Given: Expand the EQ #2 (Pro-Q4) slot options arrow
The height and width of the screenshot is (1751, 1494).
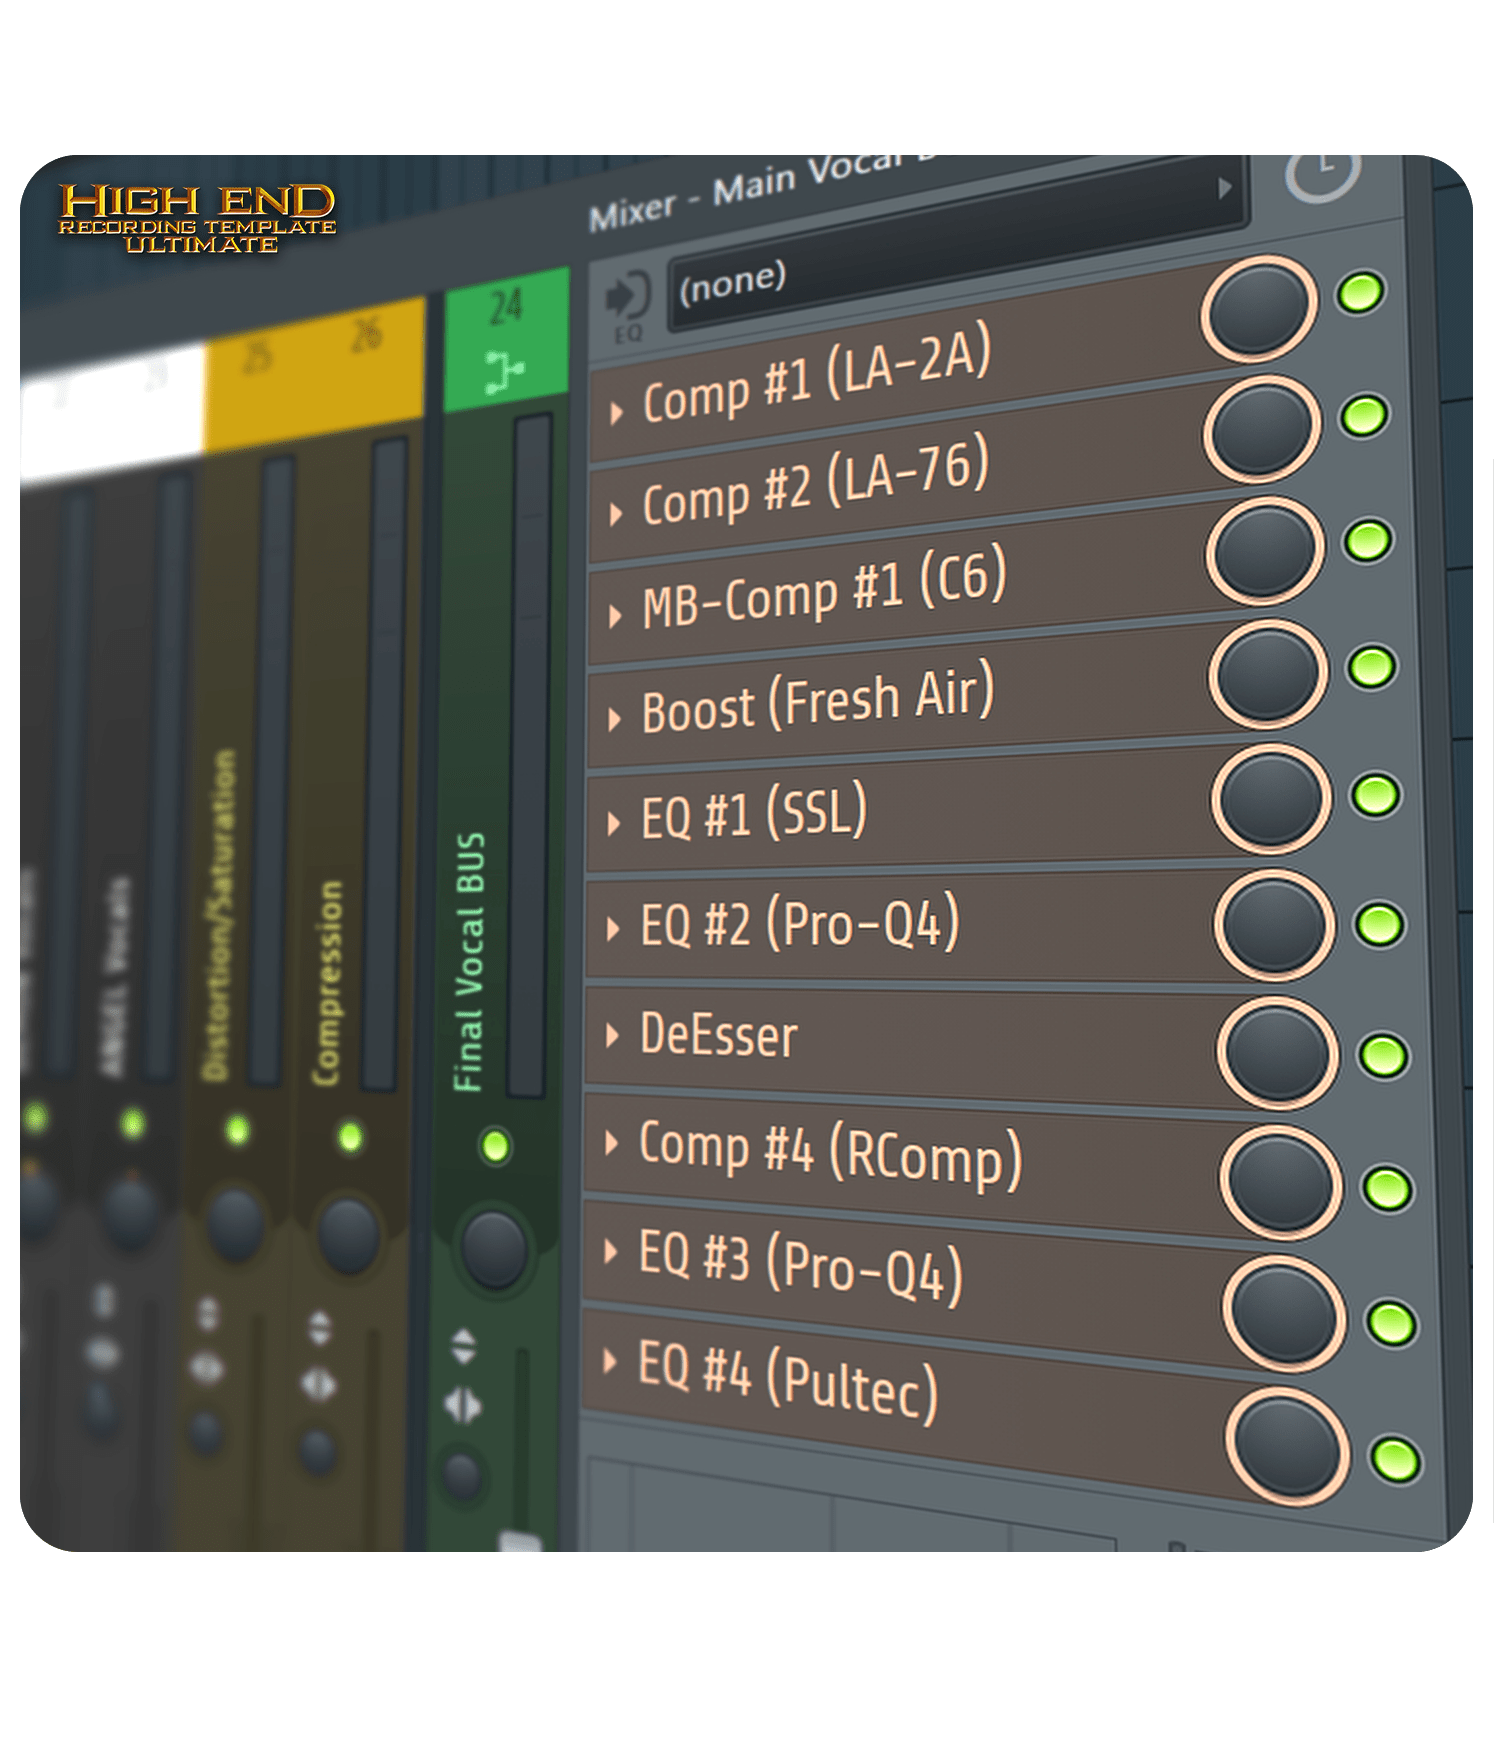Looking at the screenshot, I should [x=613, y=929].
